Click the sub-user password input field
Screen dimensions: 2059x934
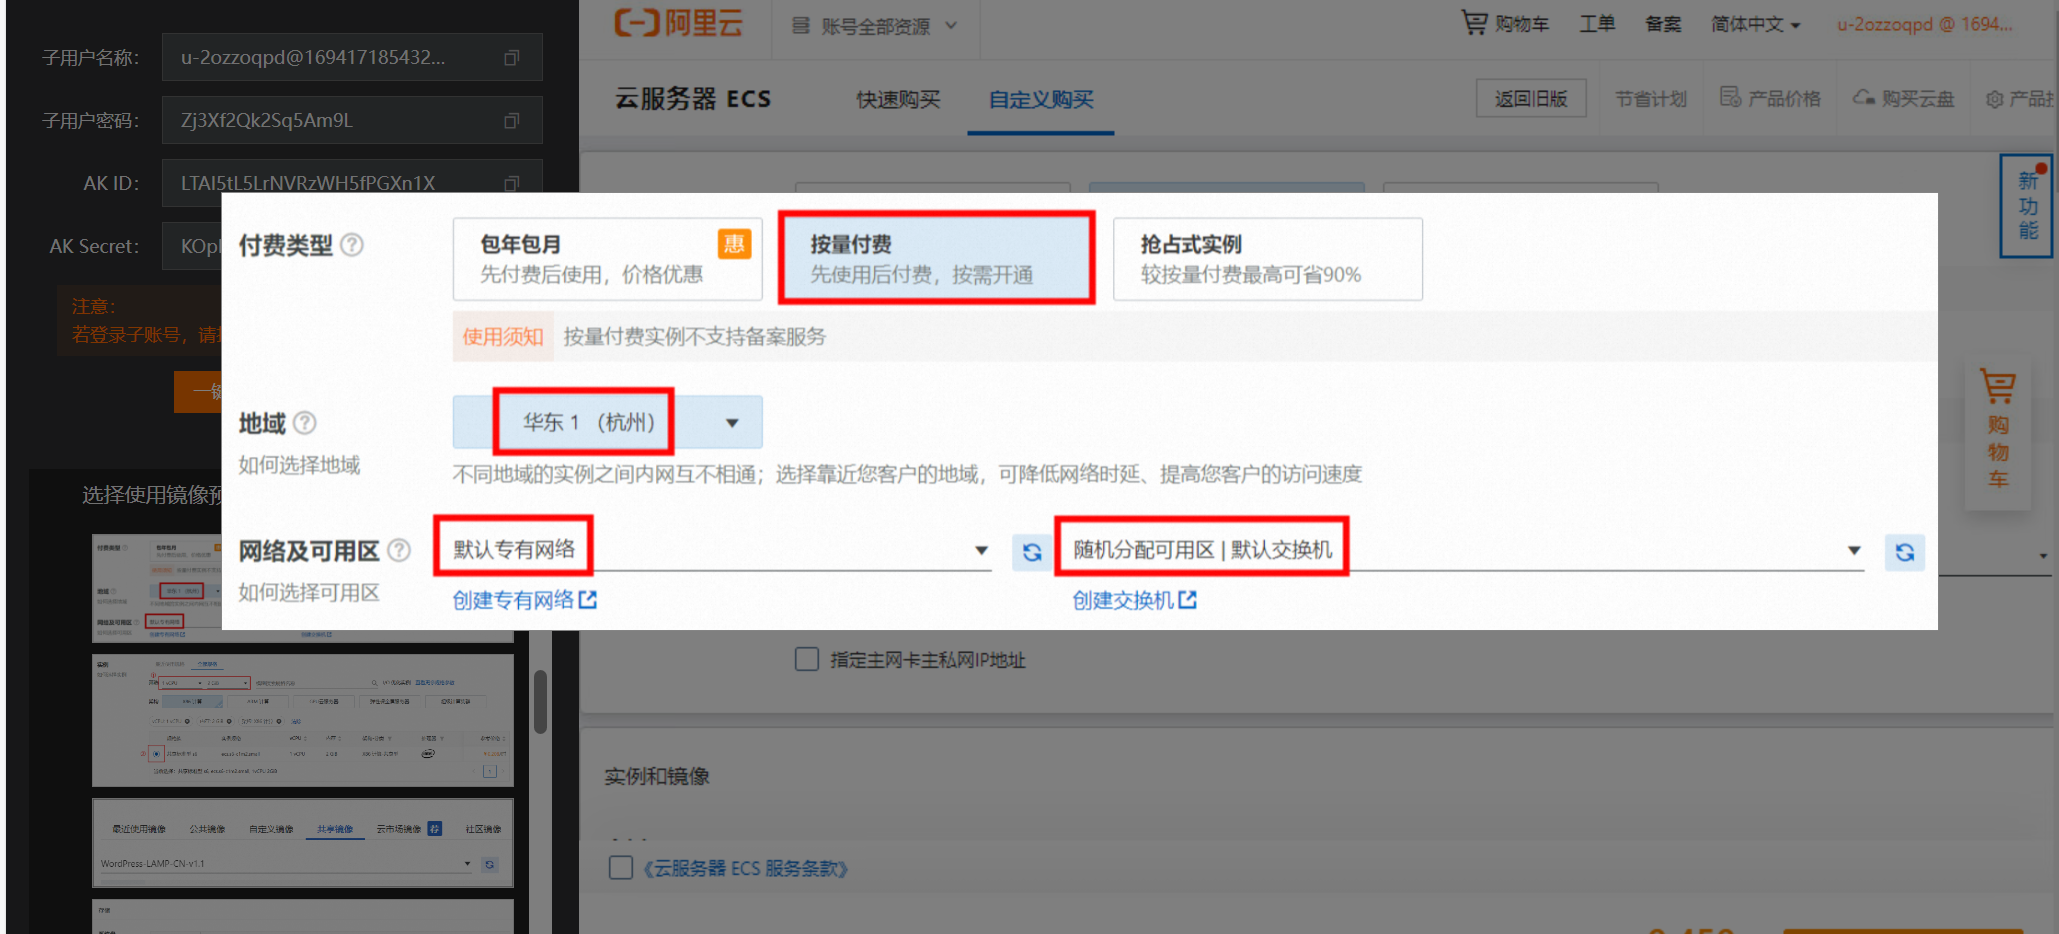[352, 121]
